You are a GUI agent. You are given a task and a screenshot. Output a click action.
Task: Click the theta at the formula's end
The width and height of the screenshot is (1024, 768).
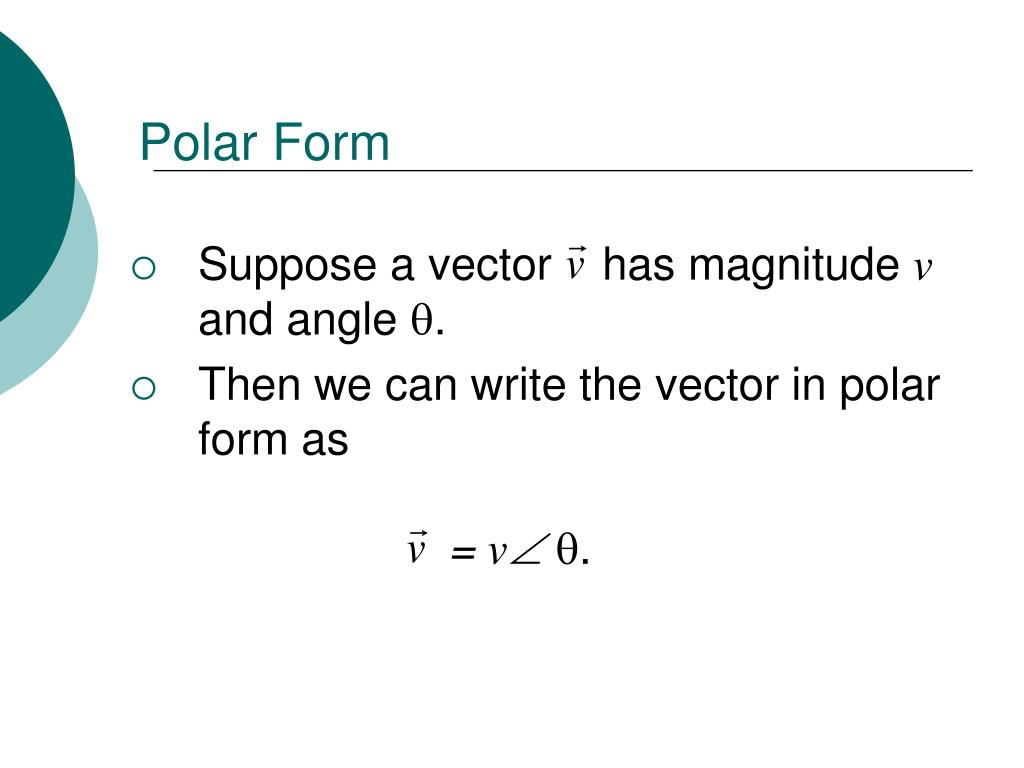pos(567,549)
